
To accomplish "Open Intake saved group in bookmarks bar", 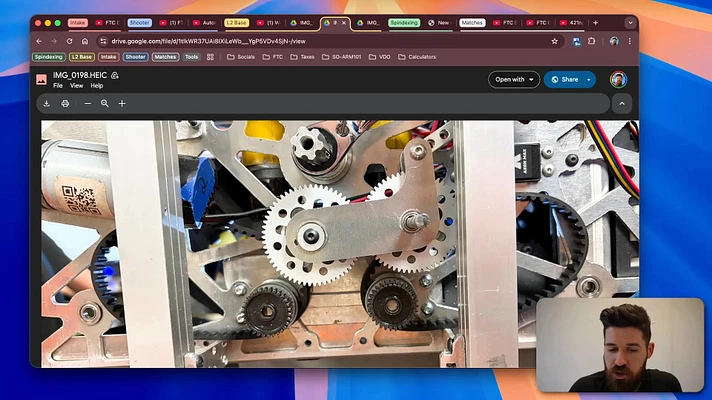I will 108,57.
